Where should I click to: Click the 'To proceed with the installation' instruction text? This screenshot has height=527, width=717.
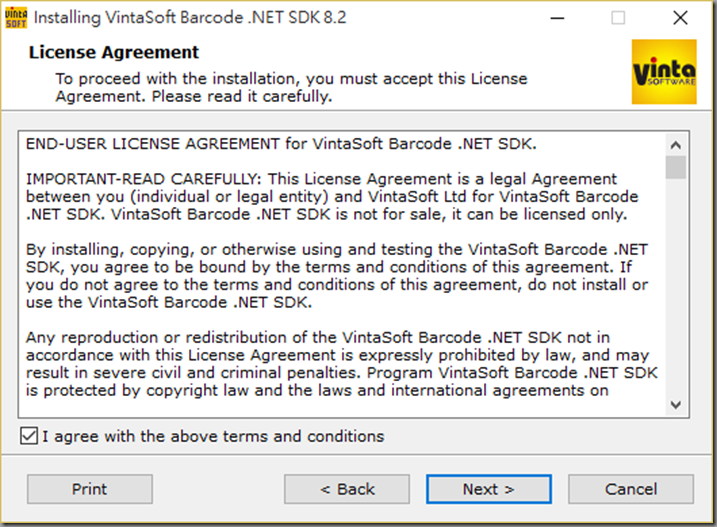click(x=291, y=87)
